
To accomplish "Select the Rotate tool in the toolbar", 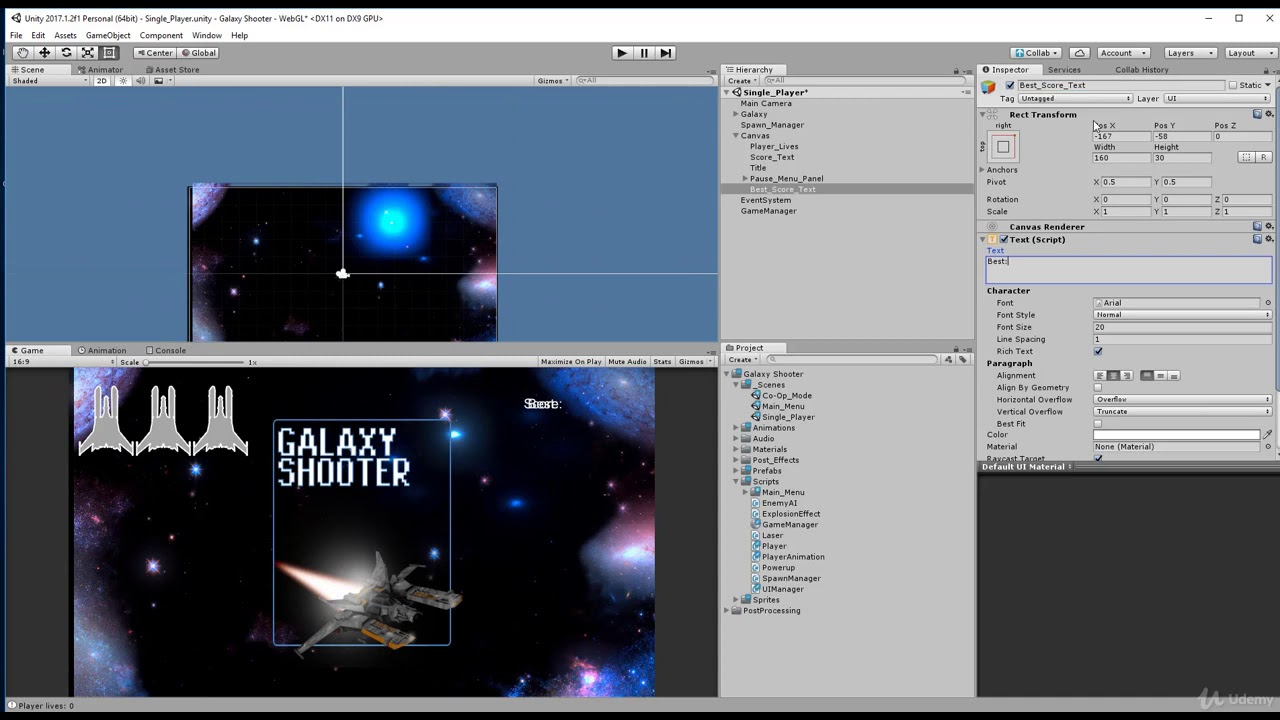I will click(66, 53).
